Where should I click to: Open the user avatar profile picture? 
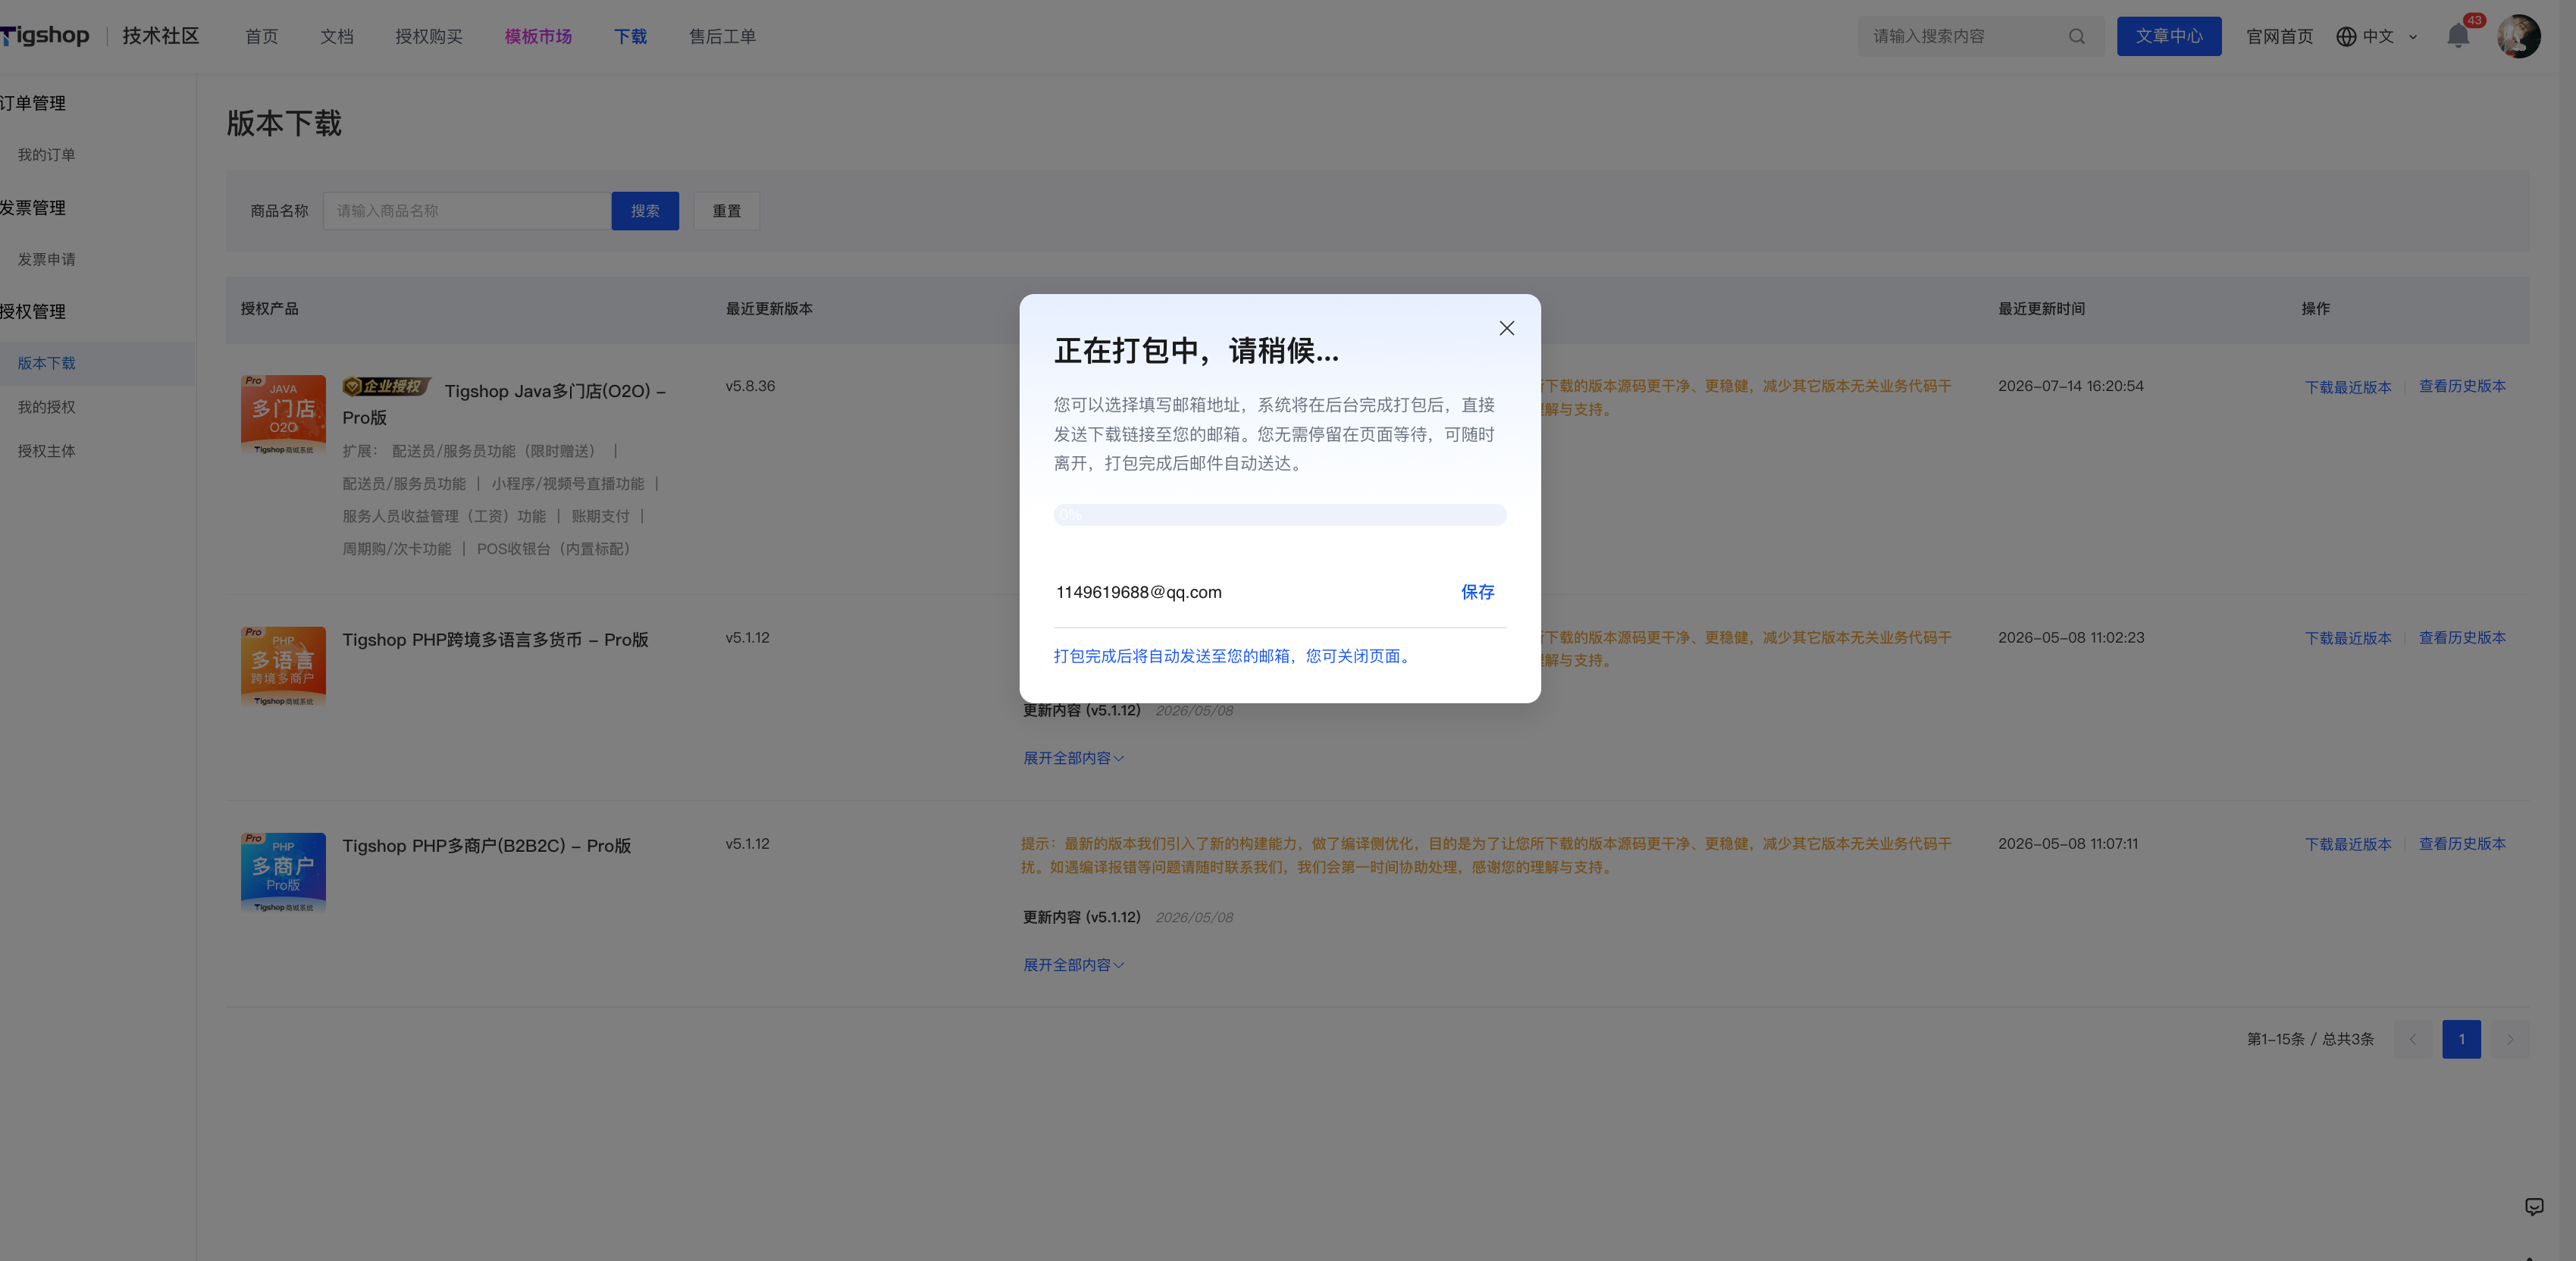[x=2518, y=36]
